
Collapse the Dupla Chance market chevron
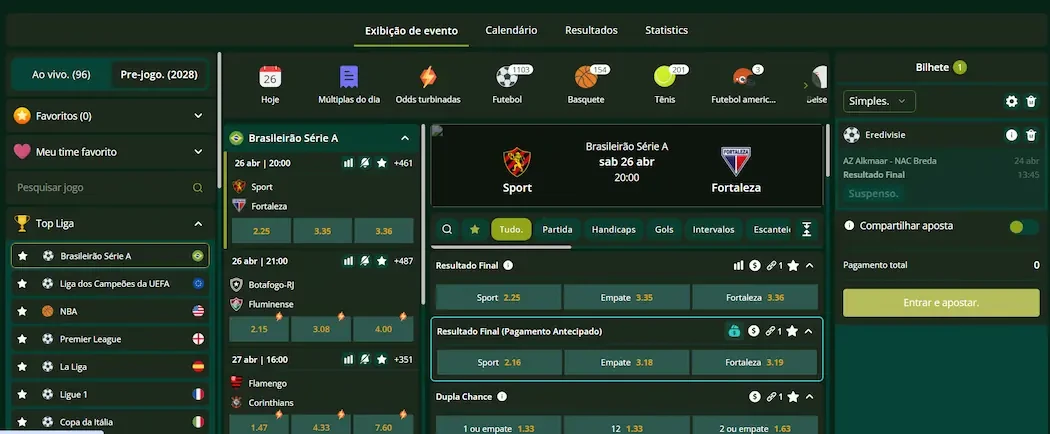pos(810,397)
